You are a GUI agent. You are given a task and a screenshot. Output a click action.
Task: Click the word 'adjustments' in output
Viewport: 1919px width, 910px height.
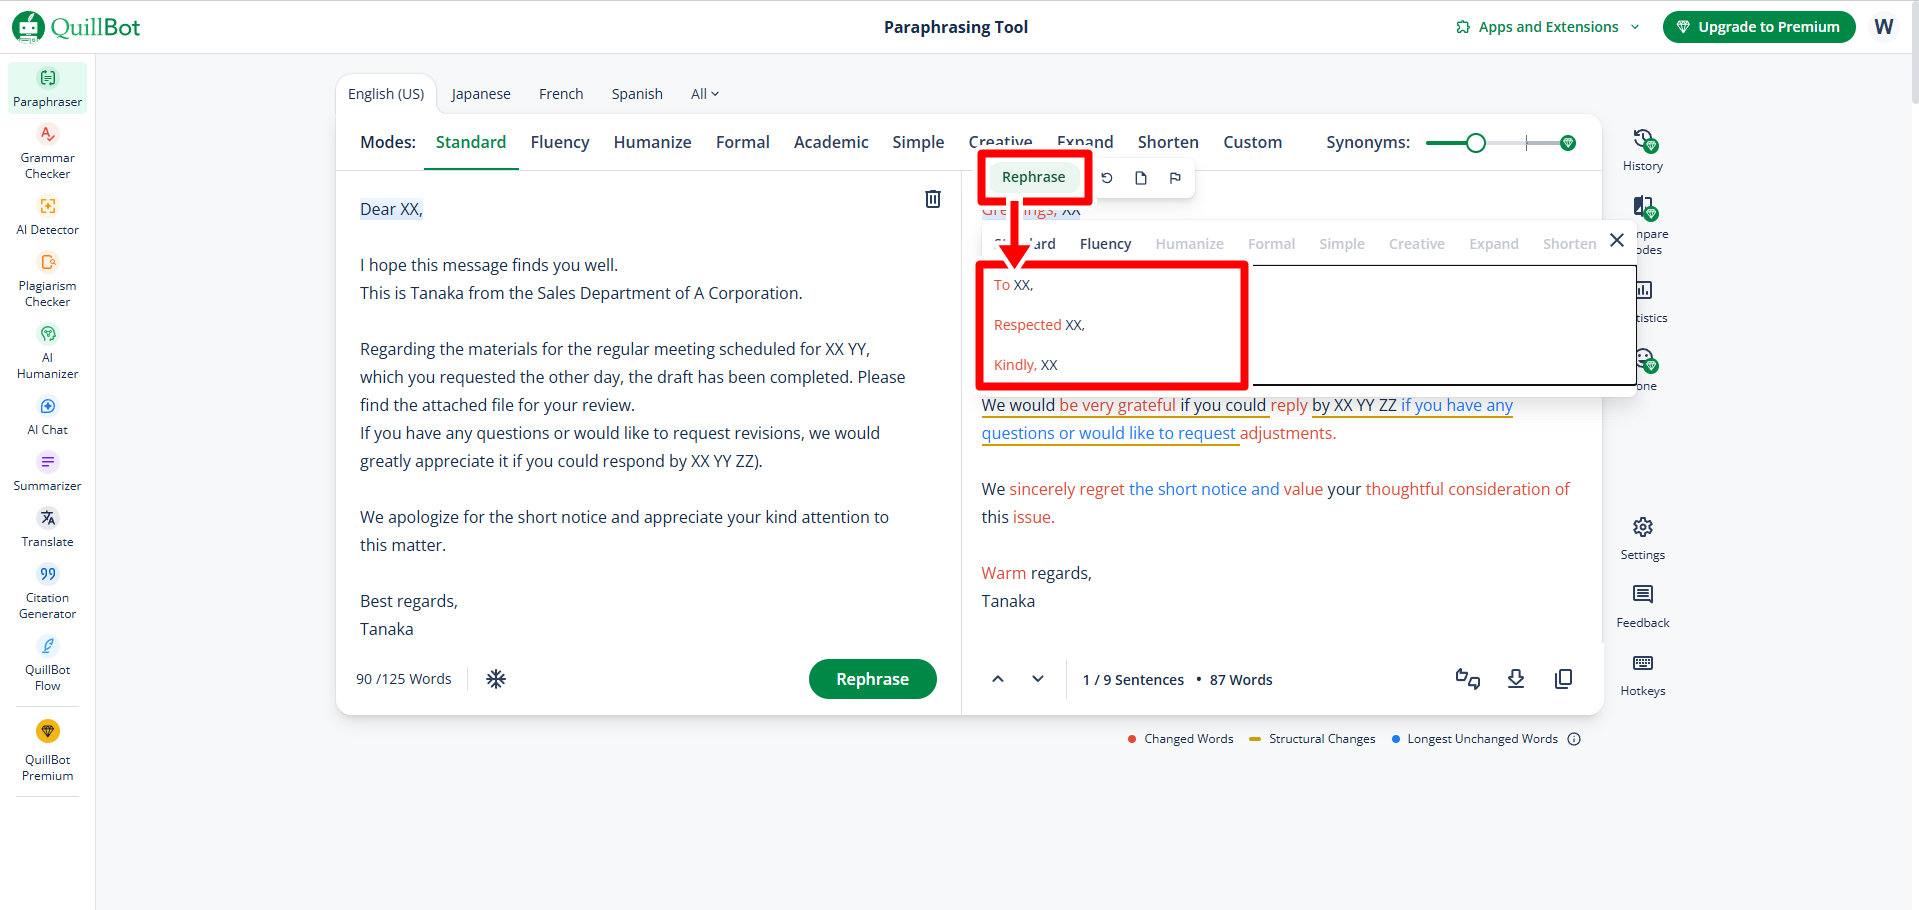1286,433
